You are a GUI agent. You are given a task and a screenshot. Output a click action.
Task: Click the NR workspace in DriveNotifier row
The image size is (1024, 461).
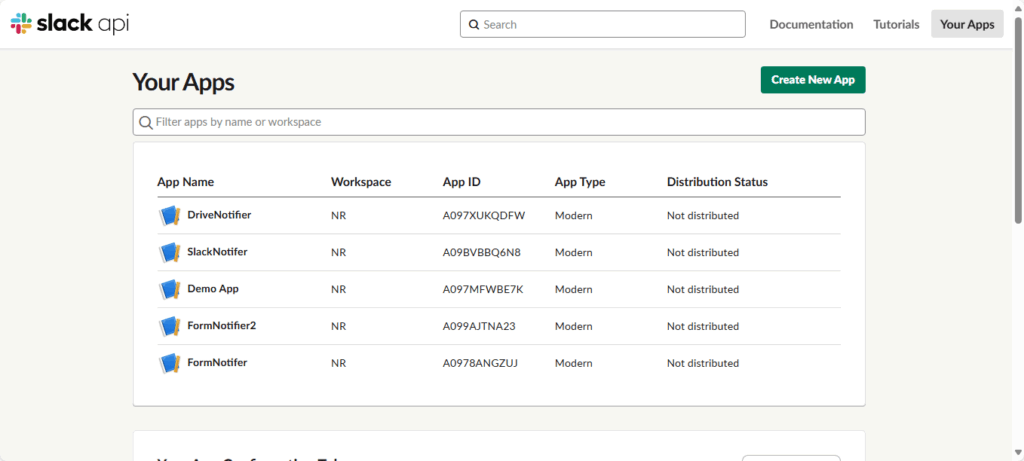(338, 215)
